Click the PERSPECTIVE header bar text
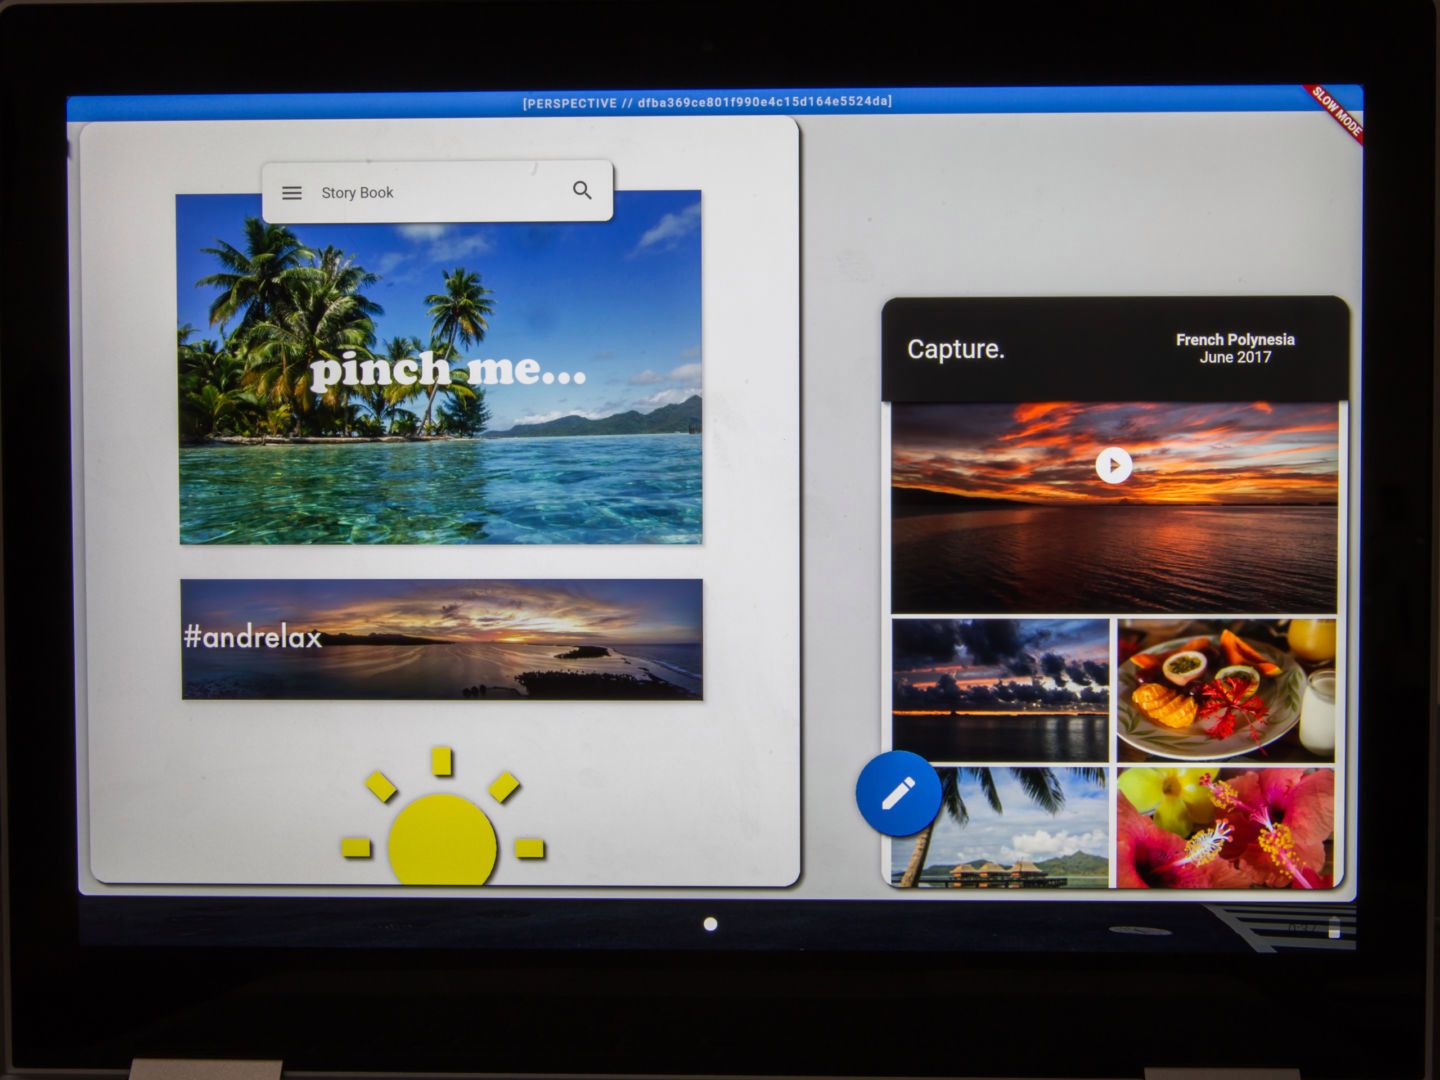This screenshot has width=1440, height=1080. (707, 102)
